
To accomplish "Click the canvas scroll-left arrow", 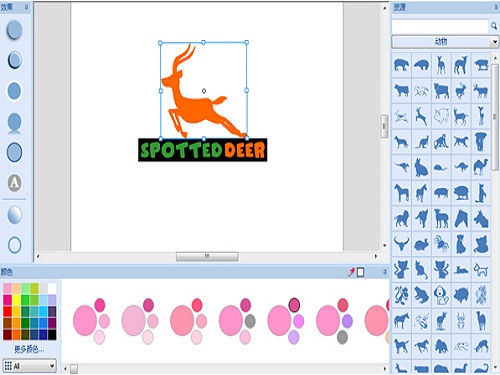I will click(38, 256).
